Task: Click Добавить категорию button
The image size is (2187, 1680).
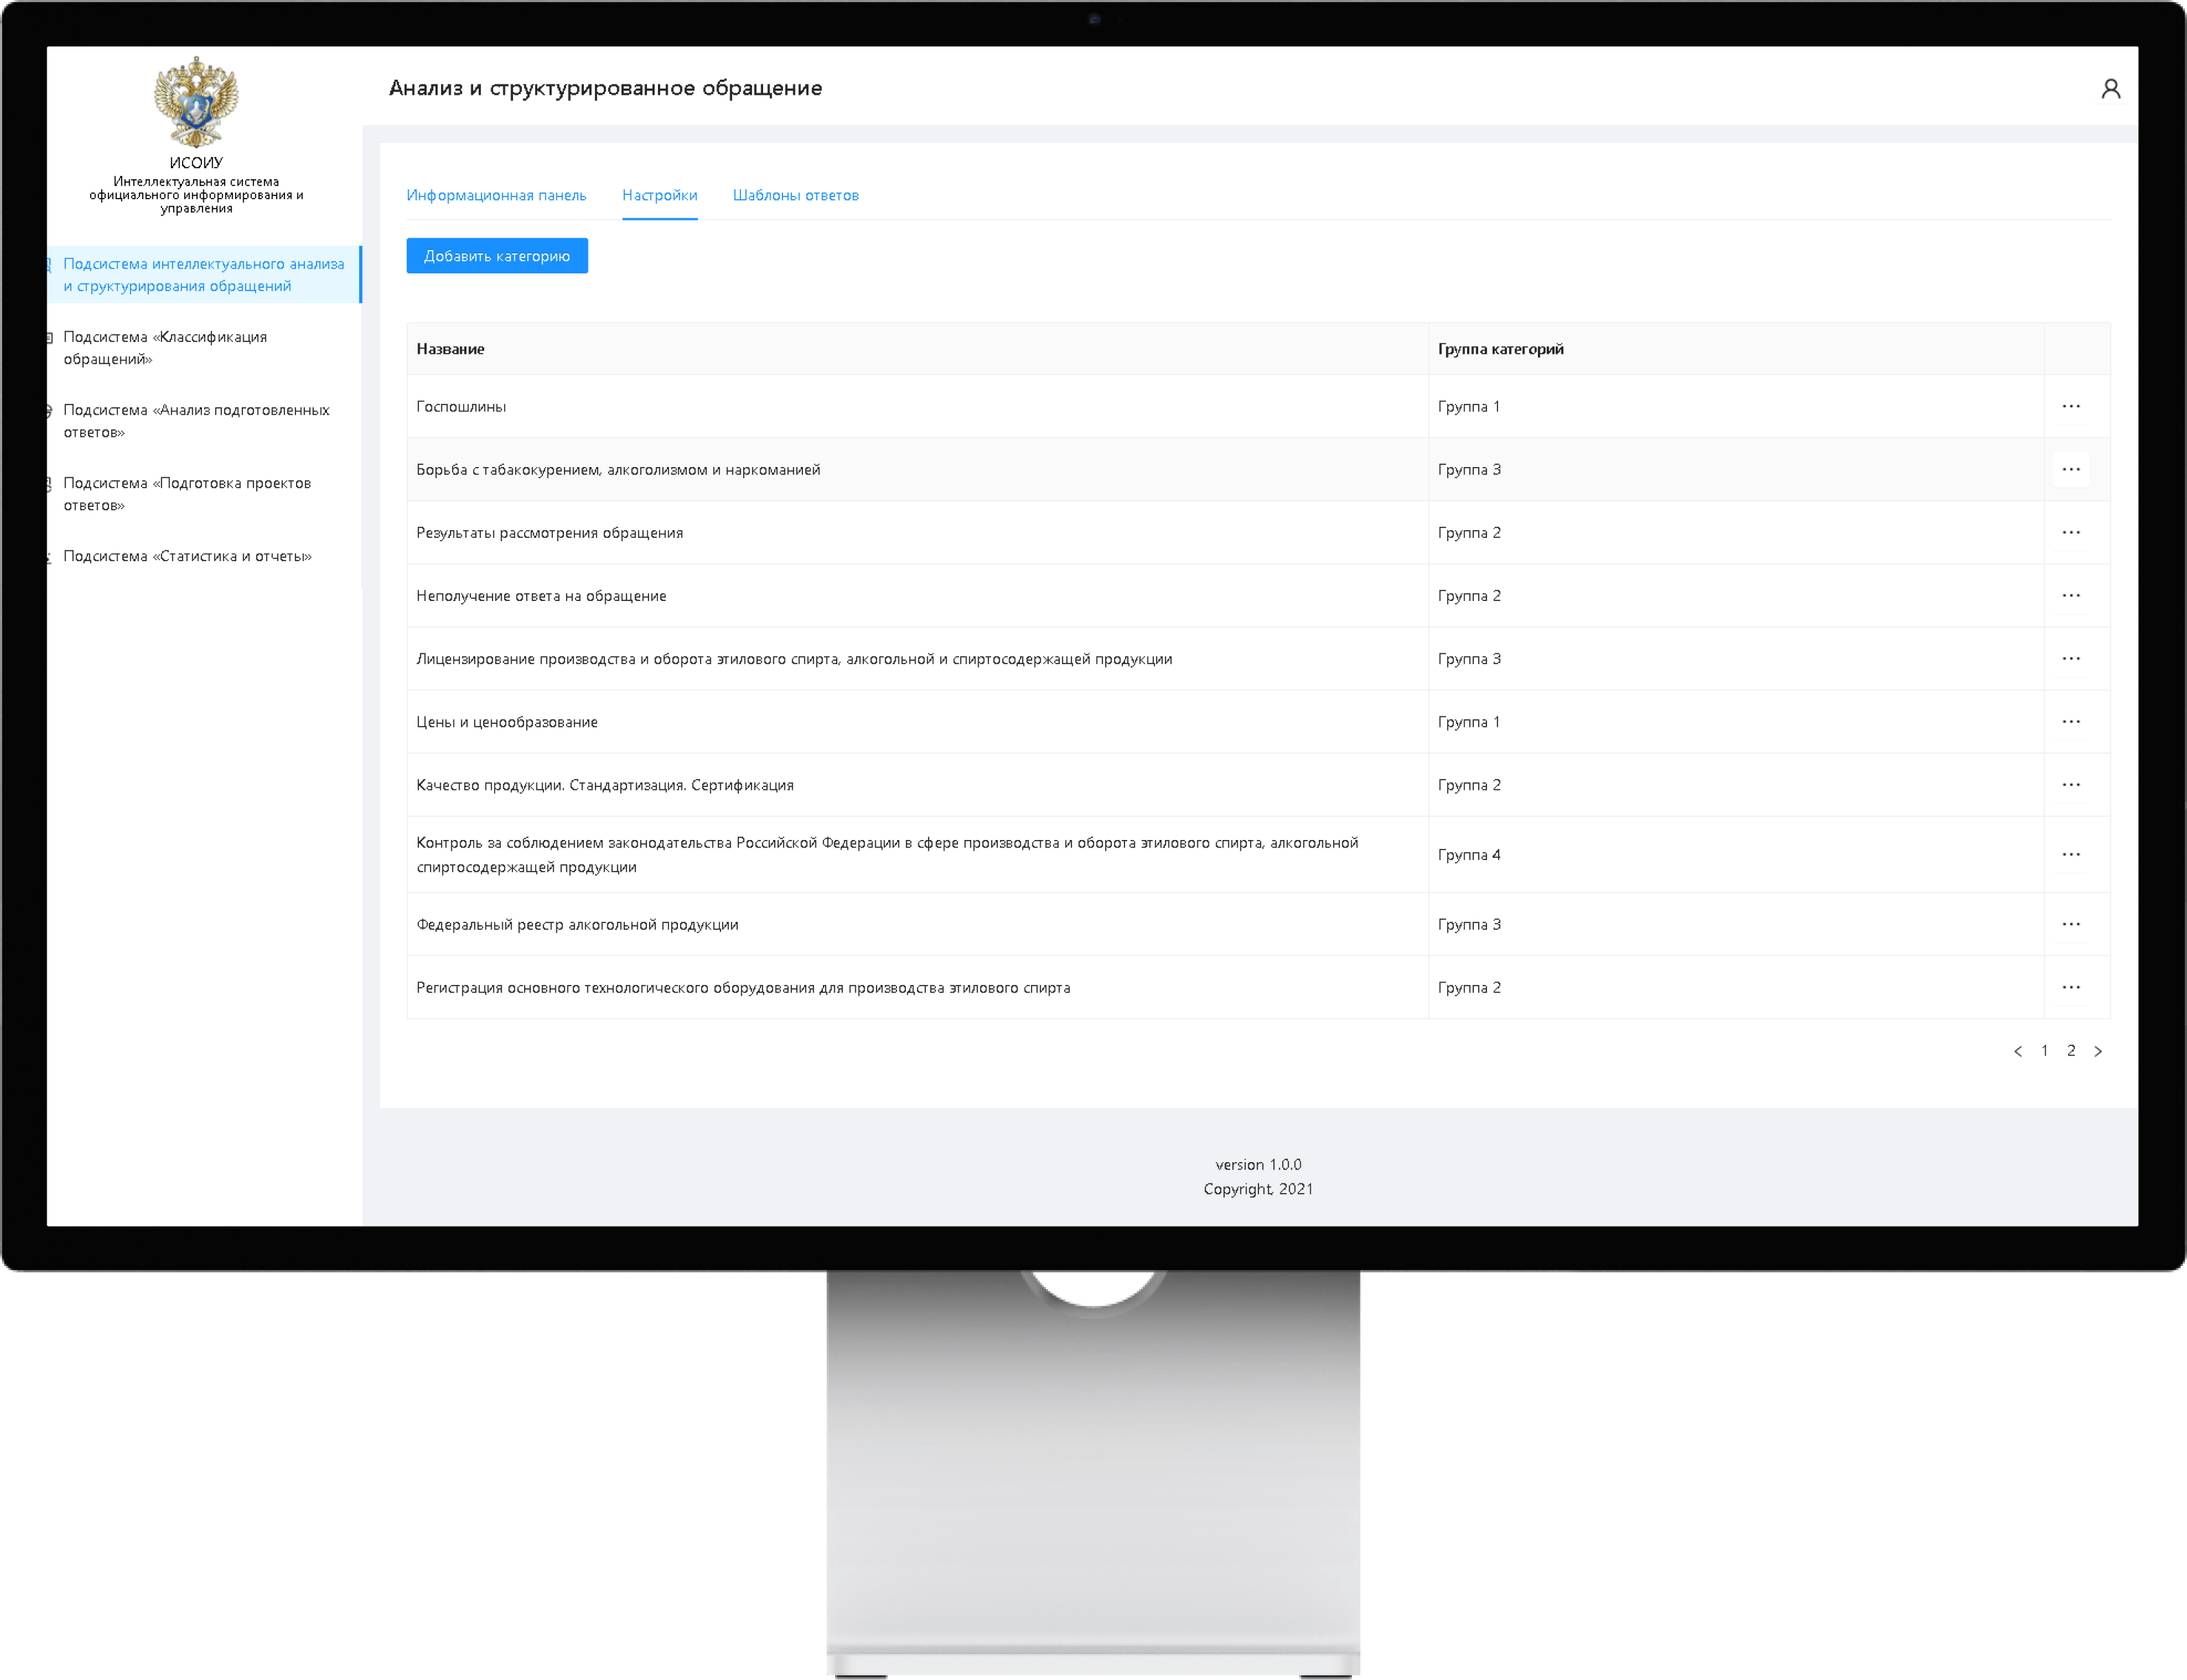Action: click(496, 256)
